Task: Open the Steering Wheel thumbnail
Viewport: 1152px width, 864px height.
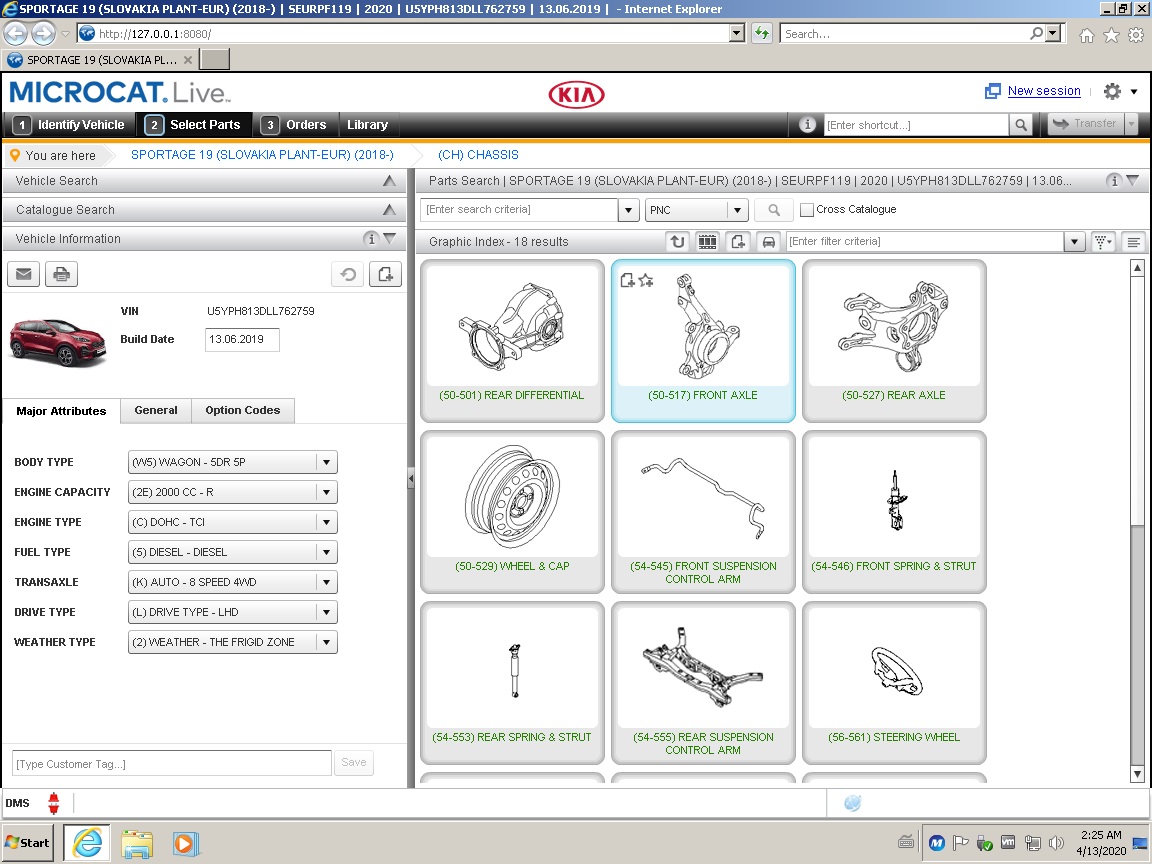Action: [894, 683]
